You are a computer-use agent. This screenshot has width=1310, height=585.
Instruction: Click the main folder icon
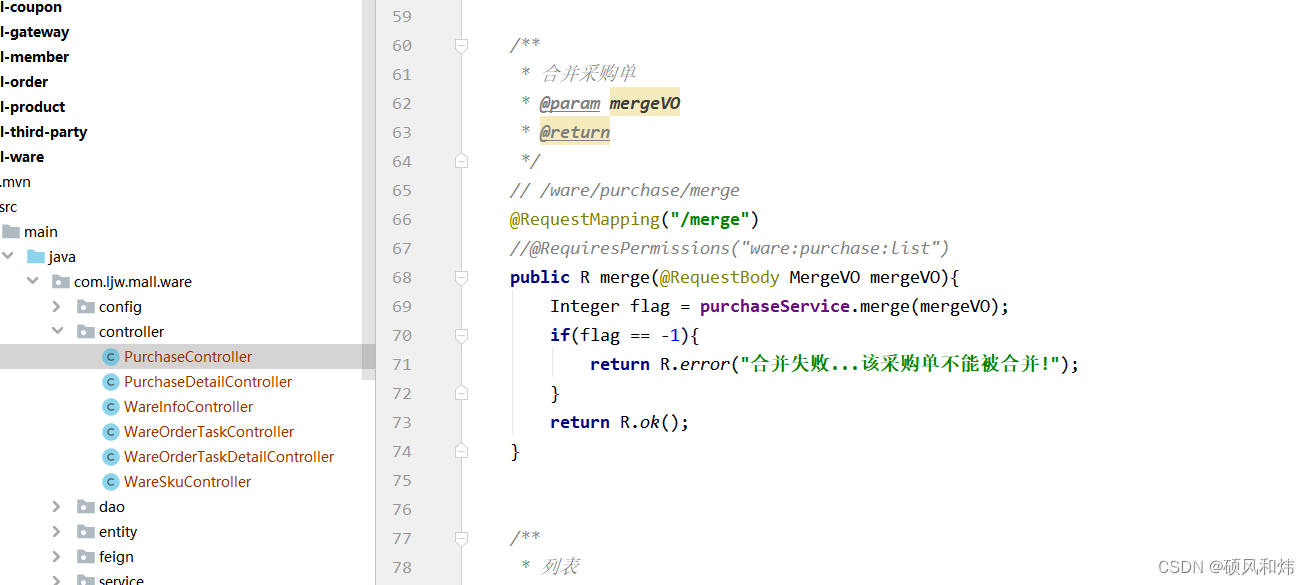tap(11, 232)
